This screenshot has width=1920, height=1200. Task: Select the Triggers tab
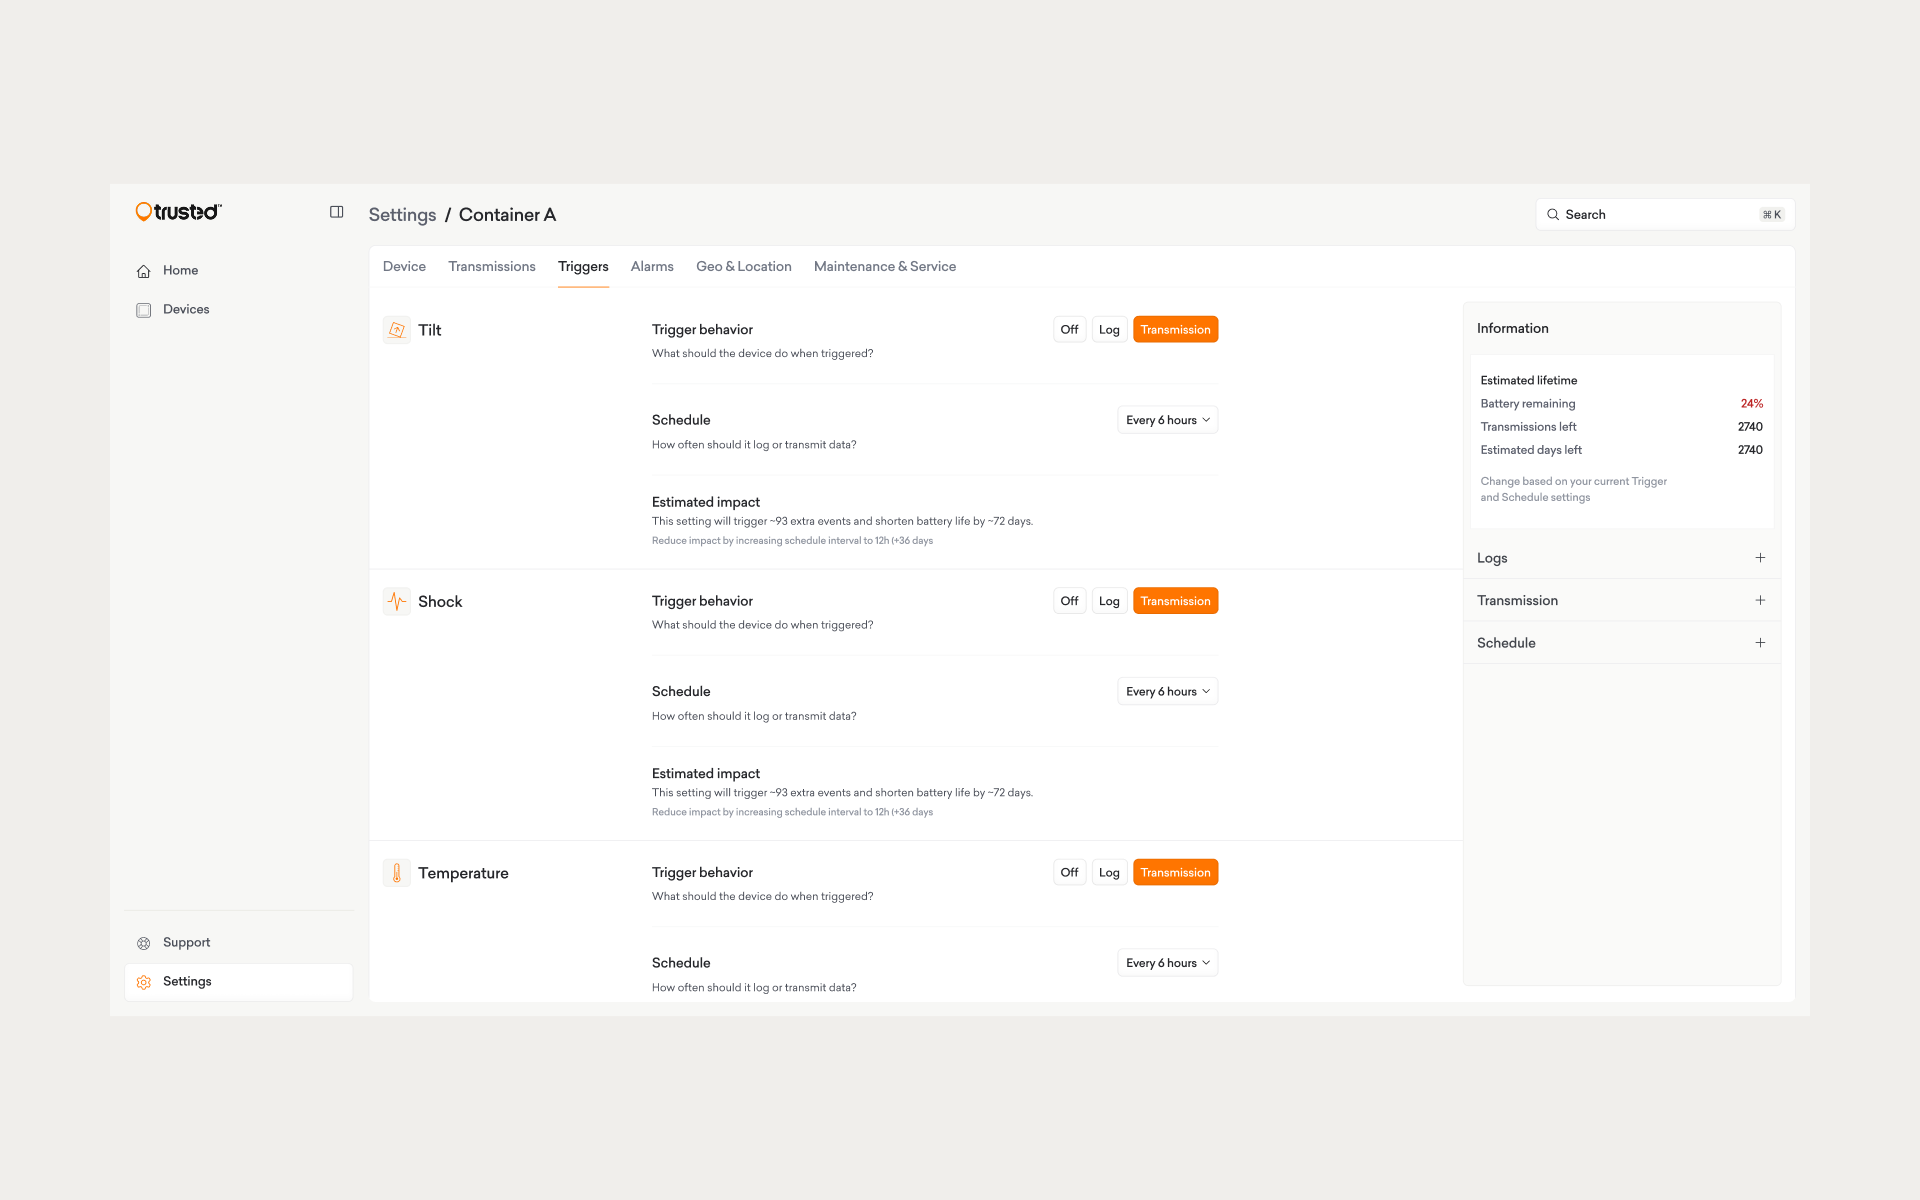(583, 266)
